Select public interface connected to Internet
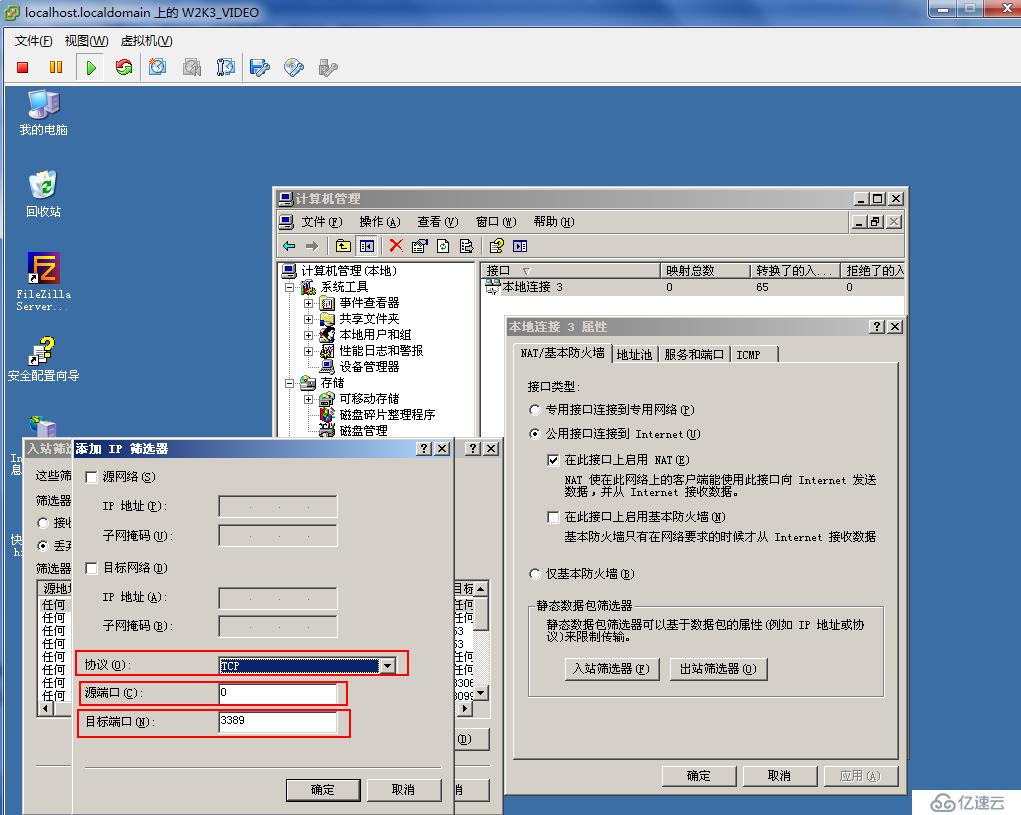This screenshot has height=815, width=1021. tap(535, 434)
